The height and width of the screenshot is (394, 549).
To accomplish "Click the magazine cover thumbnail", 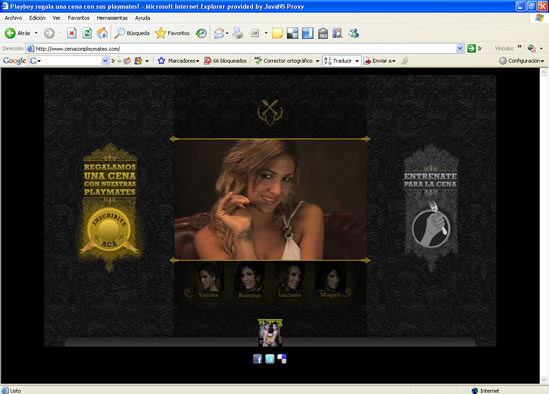I will tap(270, 333).
